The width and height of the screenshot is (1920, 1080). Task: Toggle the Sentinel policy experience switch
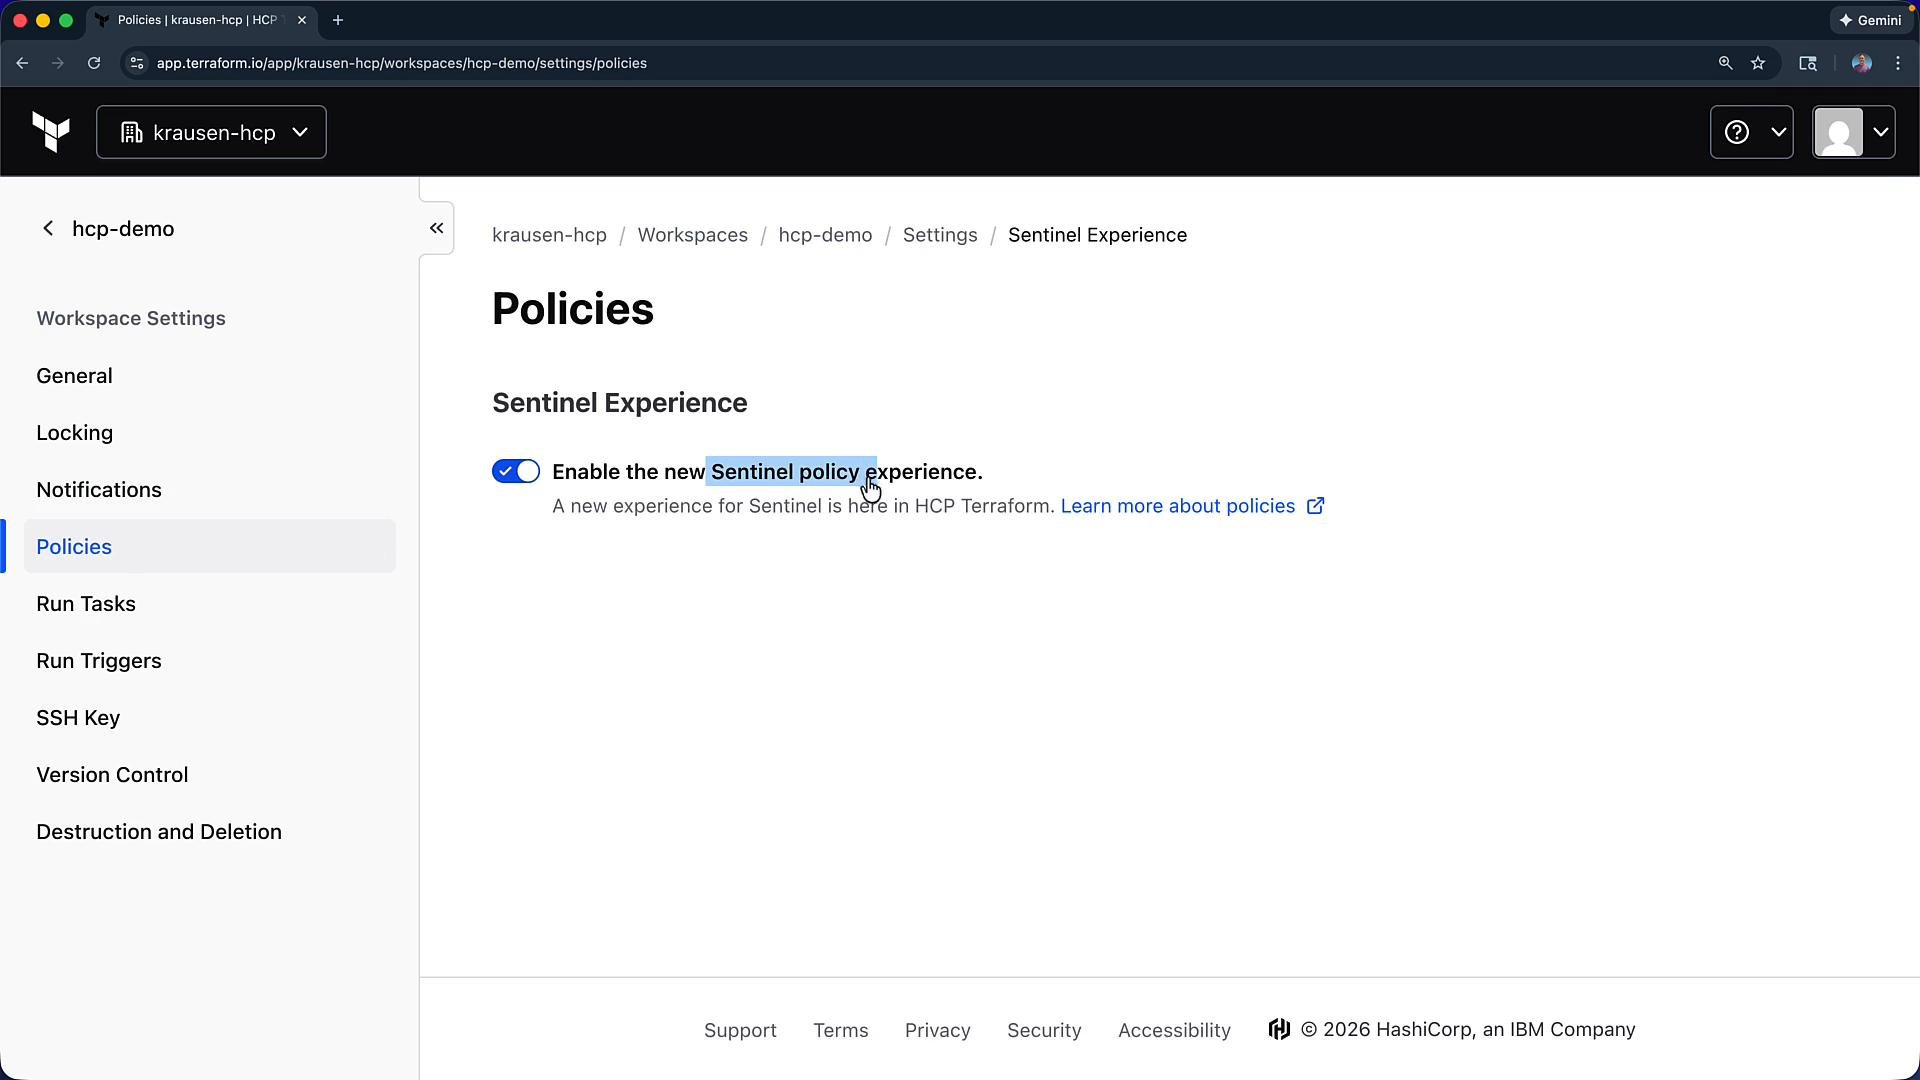(516, 471)
